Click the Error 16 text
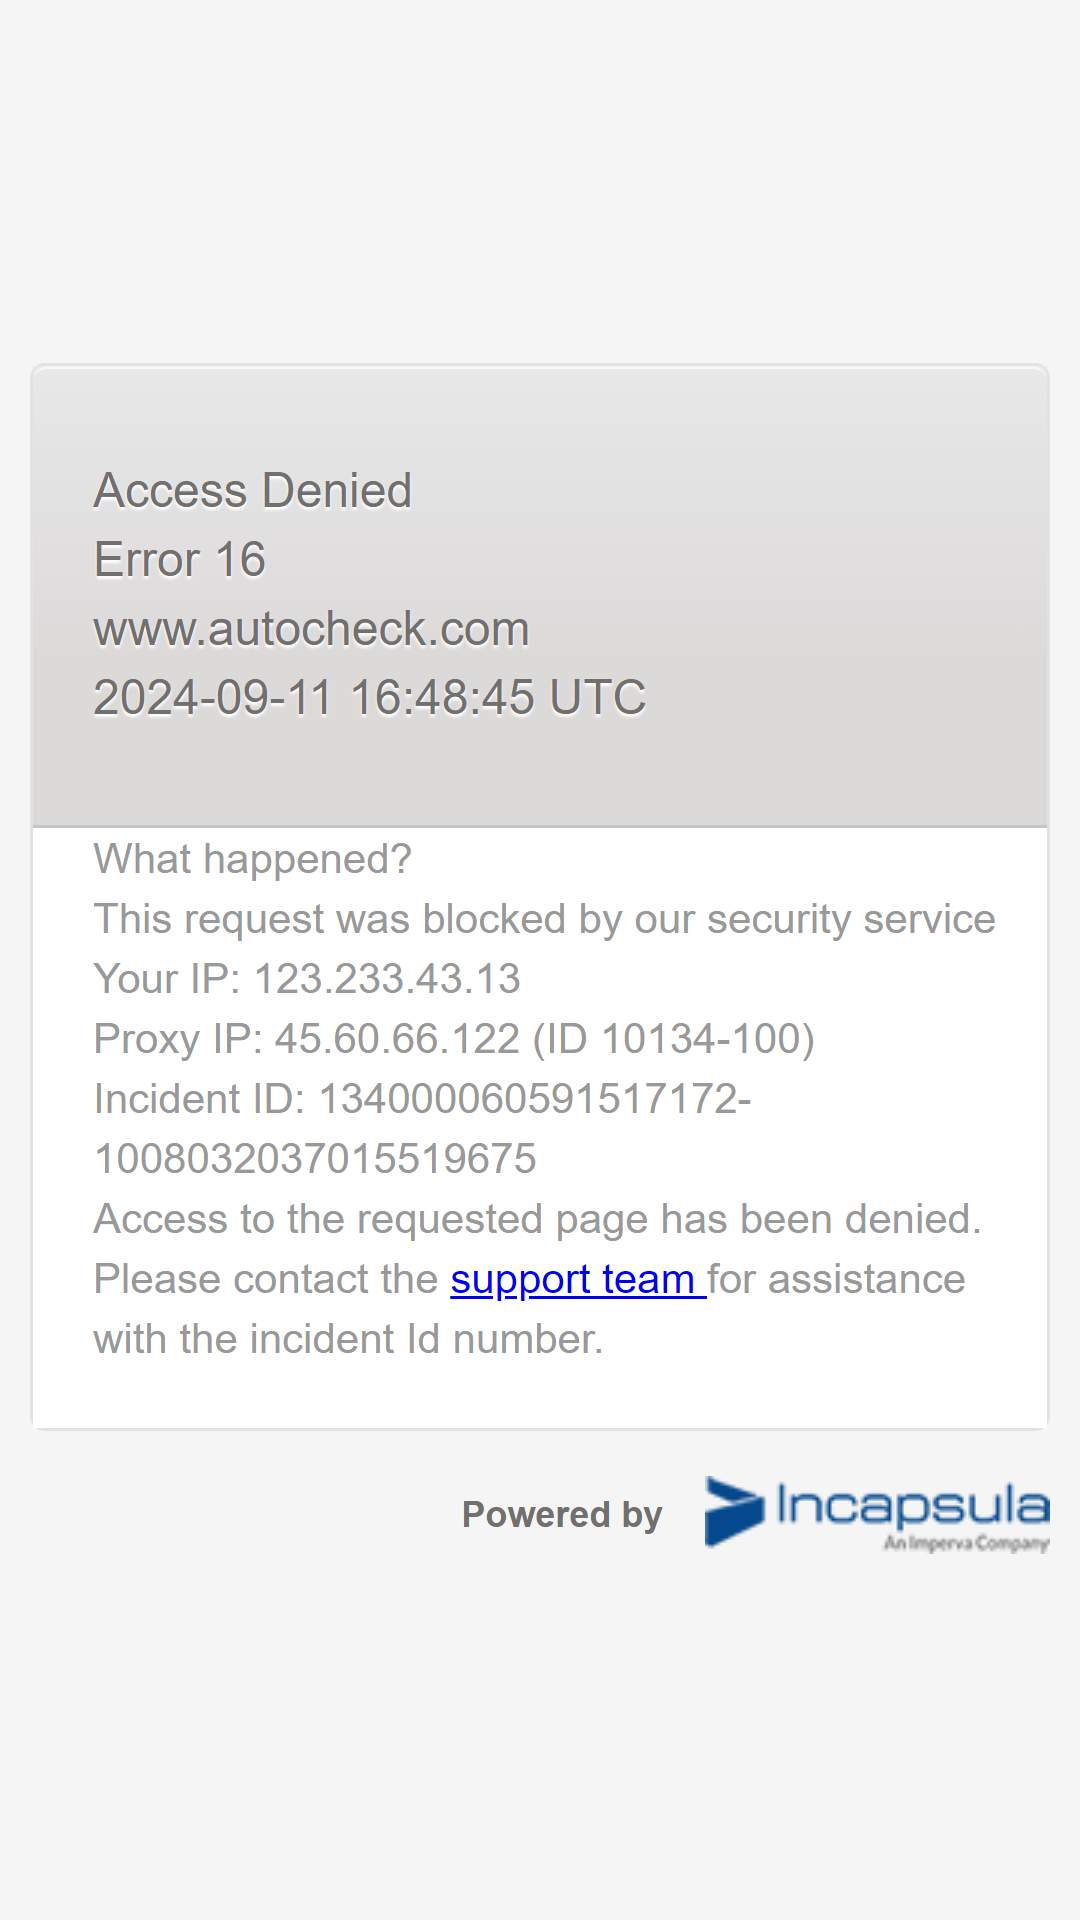Screen dimensions: 1080x1920 180,559
